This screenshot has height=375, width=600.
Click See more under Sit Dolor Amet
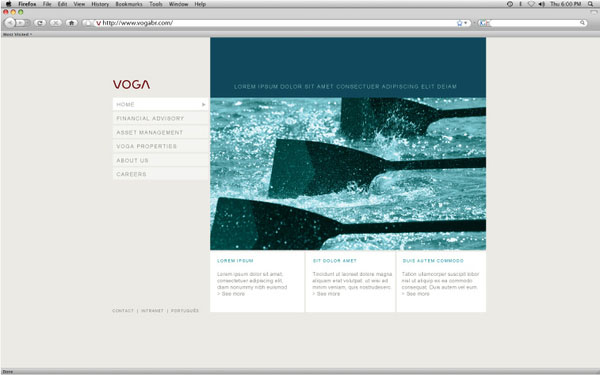(326, 294)
